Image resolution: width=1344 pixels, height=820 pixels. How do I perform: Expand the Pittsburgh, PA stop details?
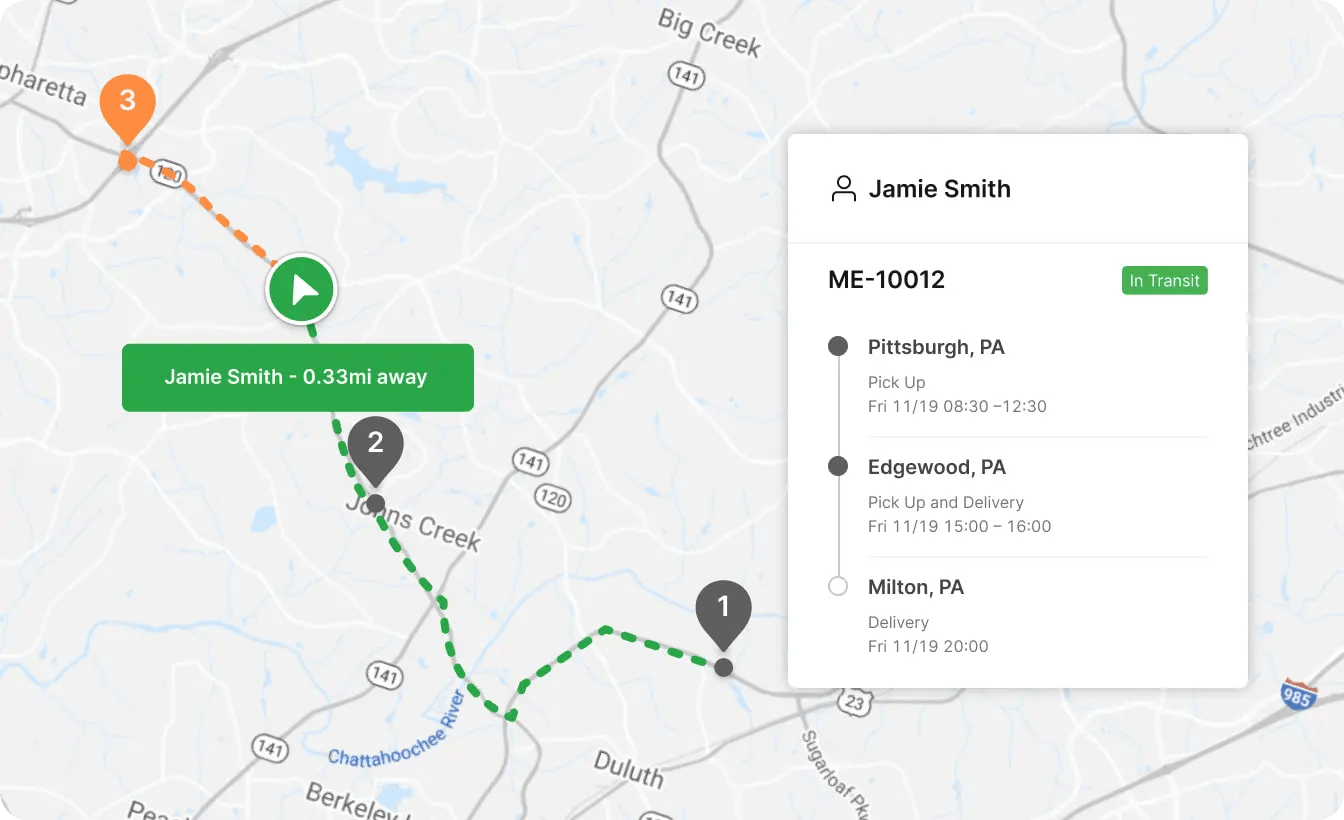point(936,347)
